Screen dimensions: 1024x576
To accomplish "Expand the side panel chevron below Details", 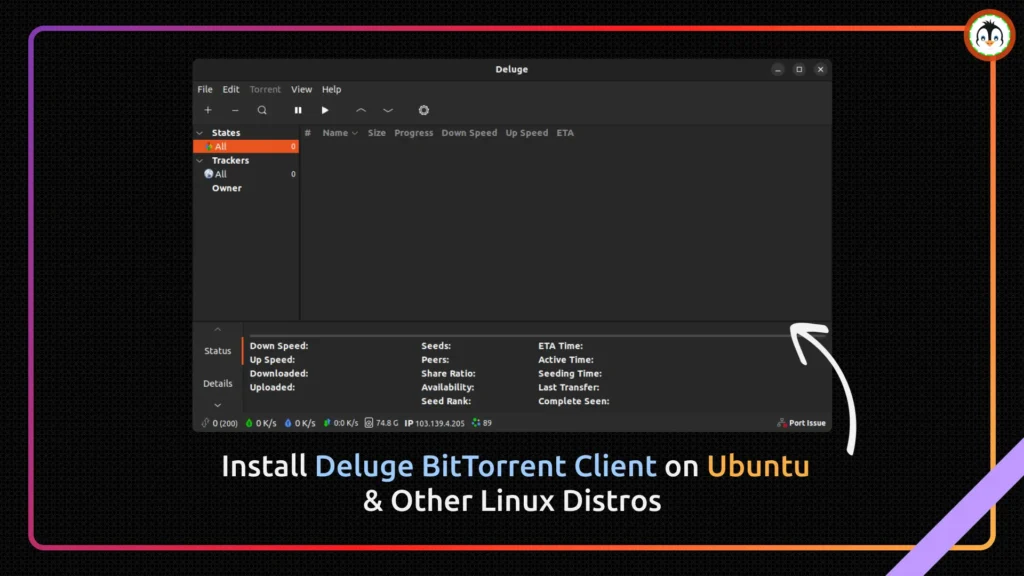I will tap(218, 404).
